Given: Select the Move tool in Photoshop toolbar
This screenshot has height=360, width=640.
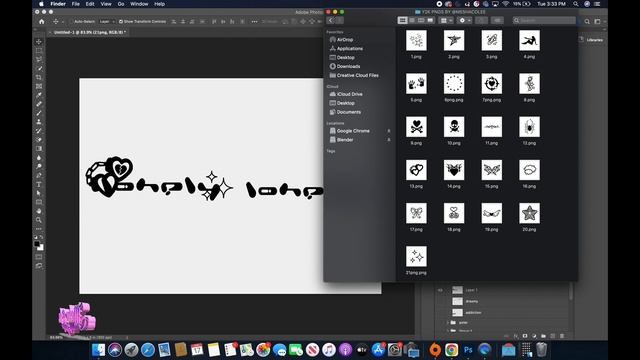Looking at the screenshot, I should (39, 42).
